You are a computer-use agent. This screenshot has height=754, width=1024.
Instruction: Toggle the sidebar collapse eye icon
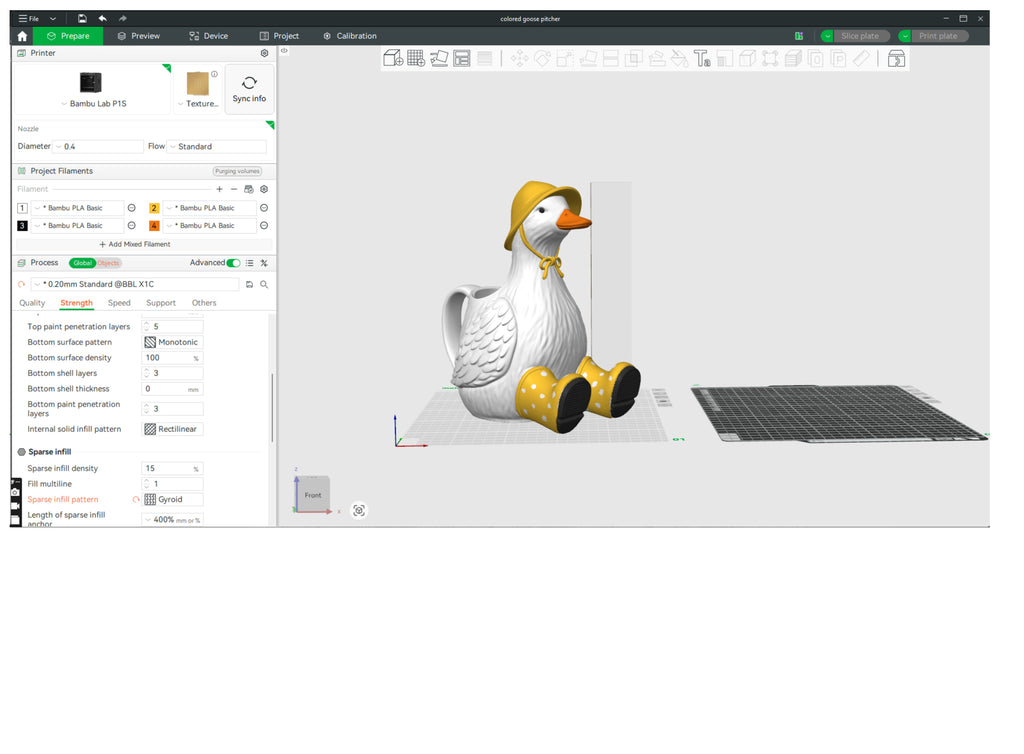tap(284, 50)
